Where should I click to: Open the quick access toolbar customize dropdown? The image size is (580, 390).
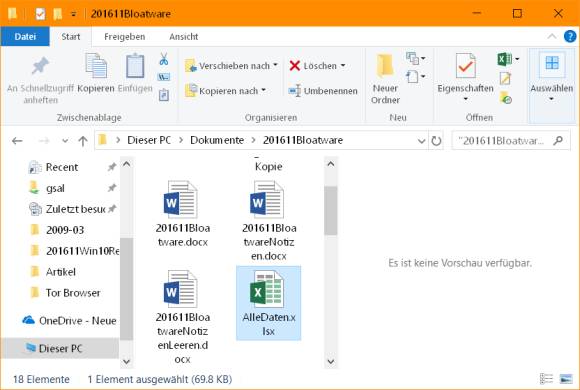(74, 14)
